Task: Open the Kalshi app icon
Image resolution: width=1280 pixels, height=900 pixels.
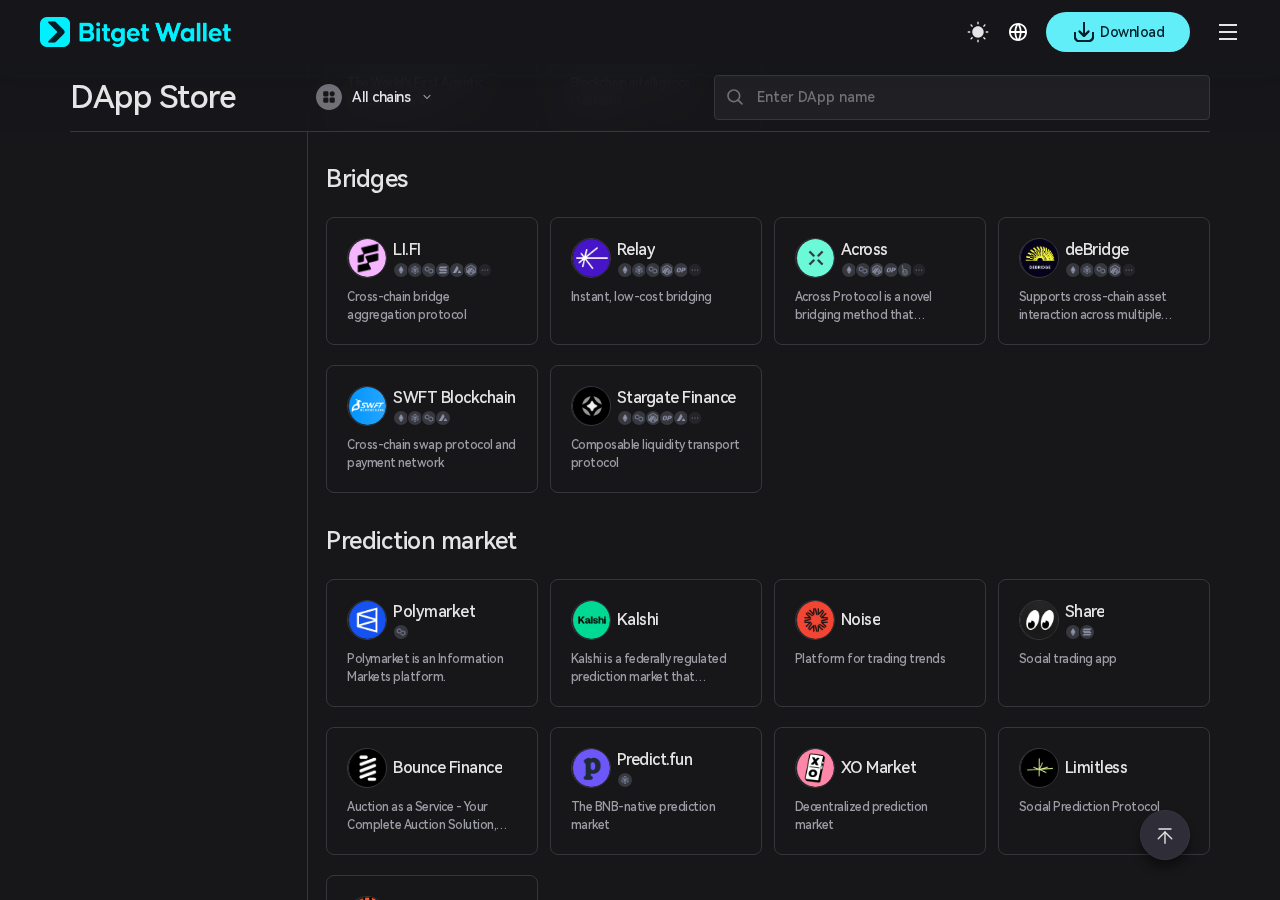Action: point(591,620)
